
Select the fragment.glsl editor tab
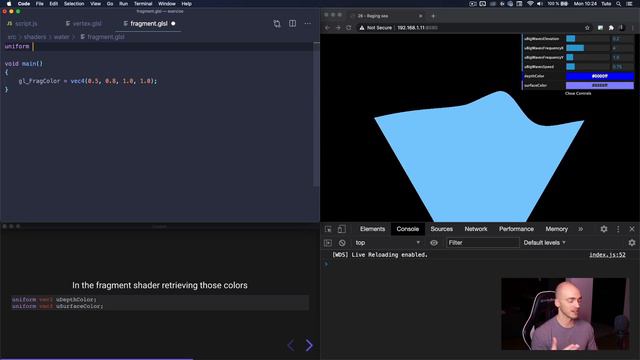pos(149,24)
